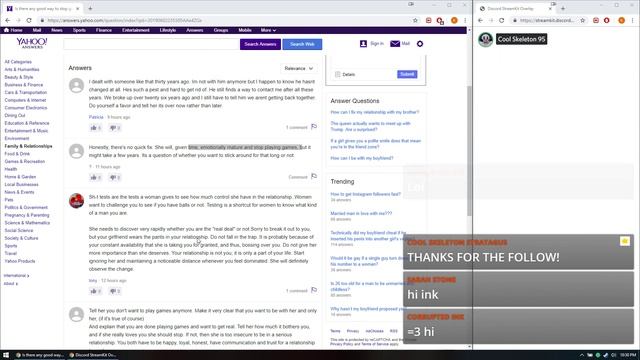Bookmark the Yahoo Answers page with star
This screenshot has height=360, width=640.
click(x=416, y=20)
